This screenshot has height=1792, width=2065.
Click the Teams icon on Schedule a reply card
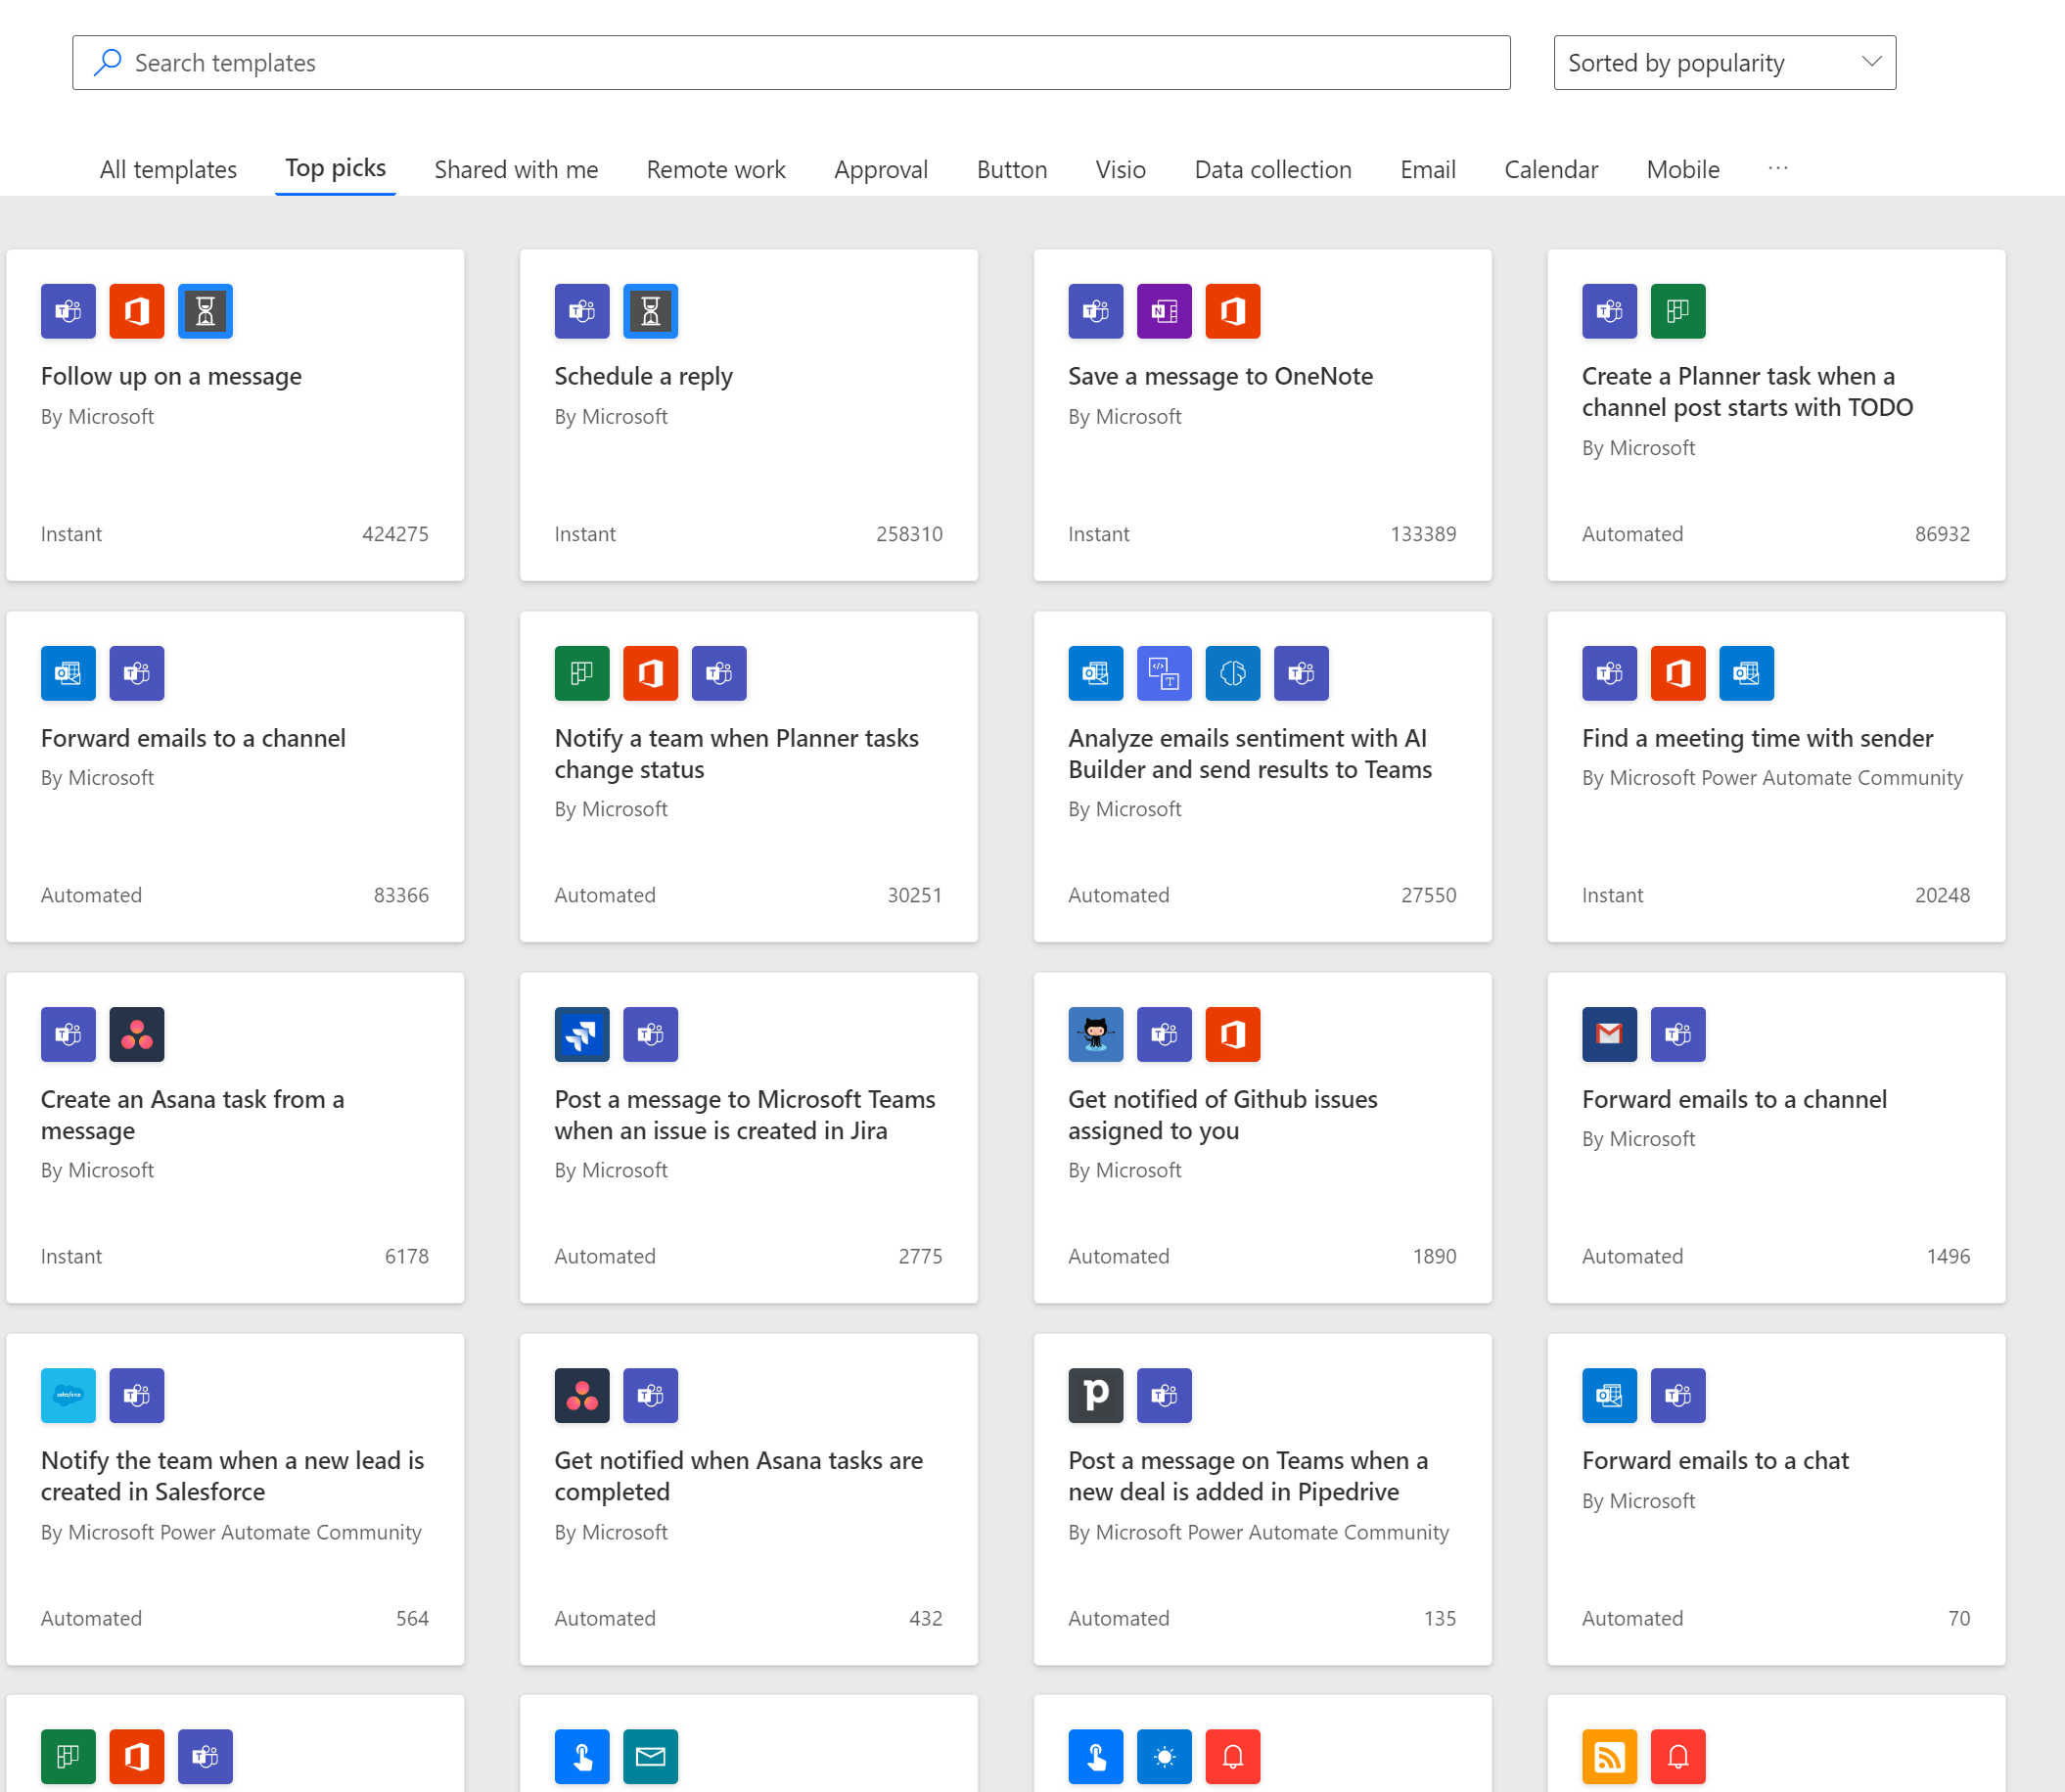582,311
